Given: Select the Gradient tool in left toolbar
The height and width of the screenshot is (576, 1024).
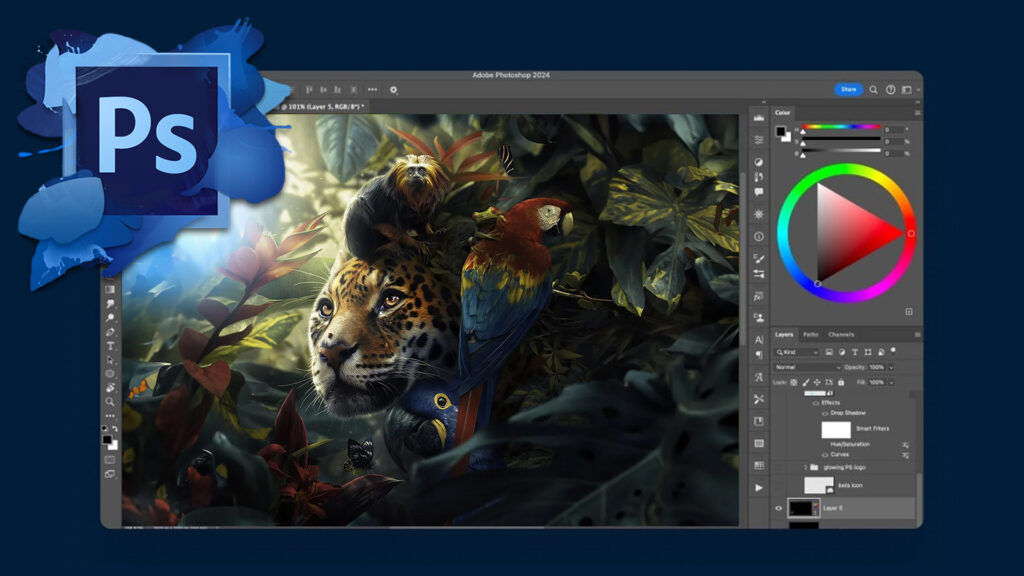Looking at the screenshot, I should point(110,289).
